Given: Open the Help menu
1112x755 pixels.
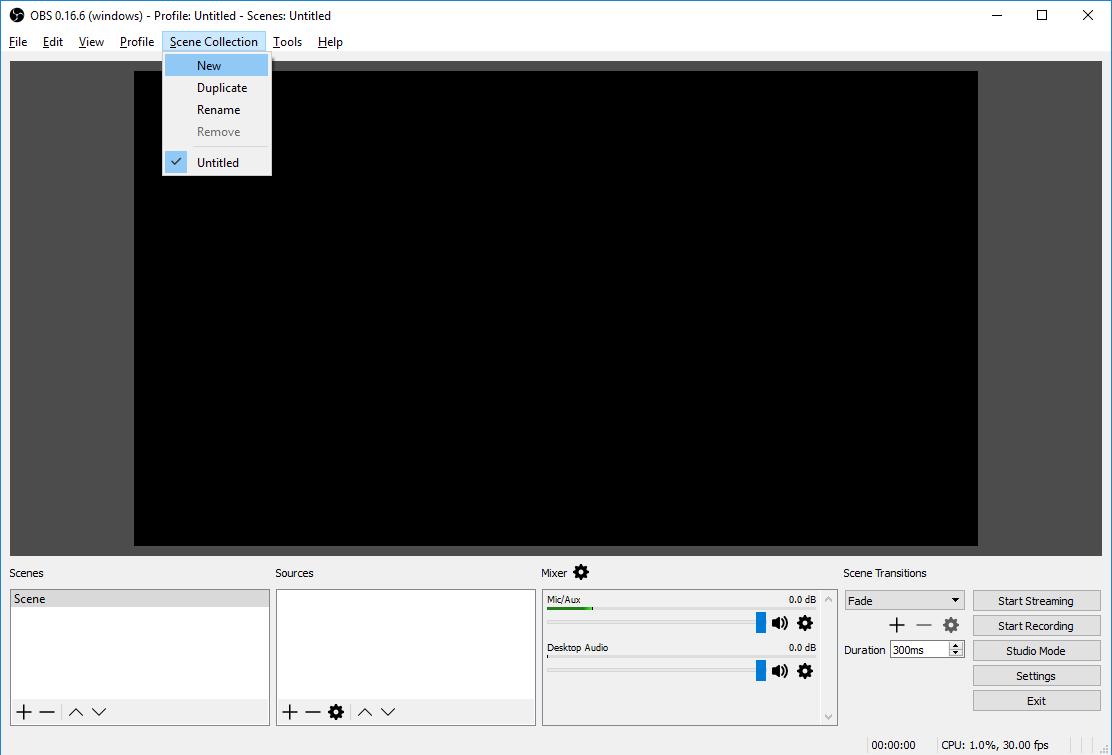Looking at the screenshot, I should pyautogui.click(x=330, y=42).
